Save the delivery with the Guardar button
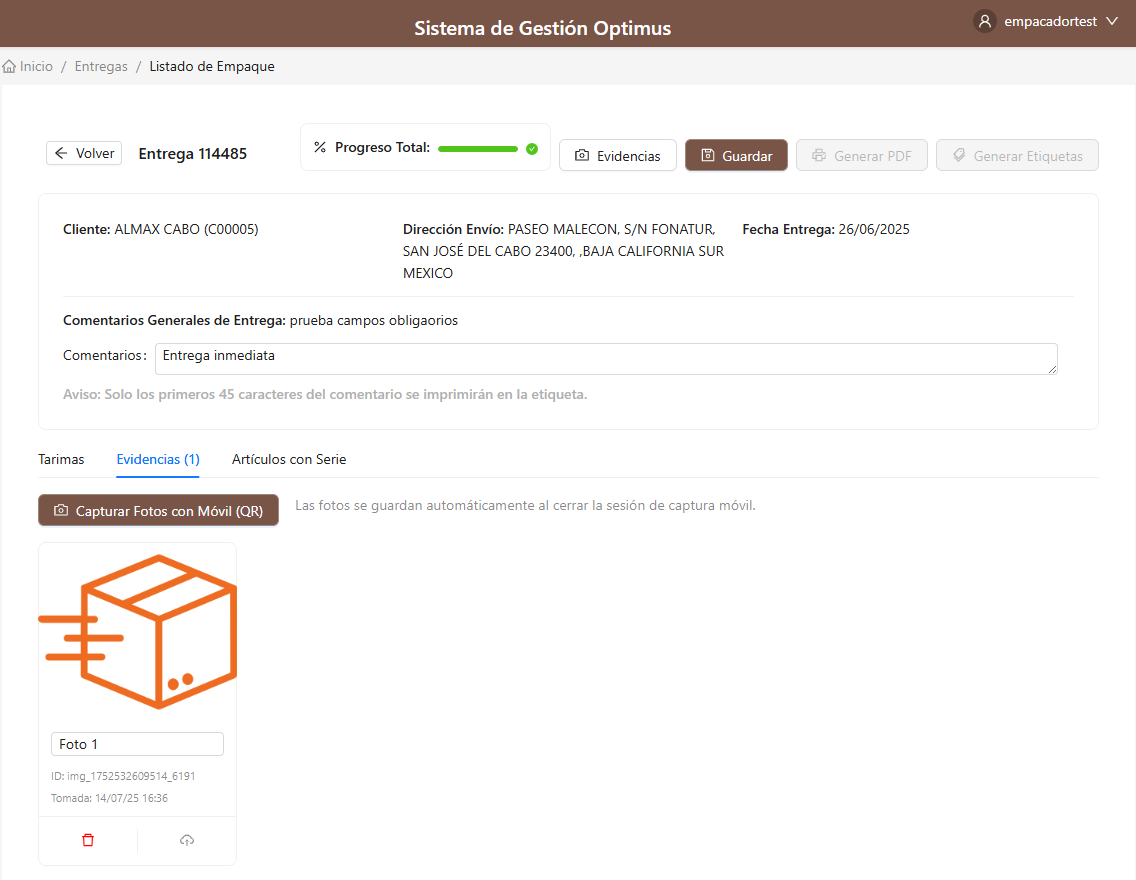This screenshot has width=1136, height=880. tap(736, 155)
